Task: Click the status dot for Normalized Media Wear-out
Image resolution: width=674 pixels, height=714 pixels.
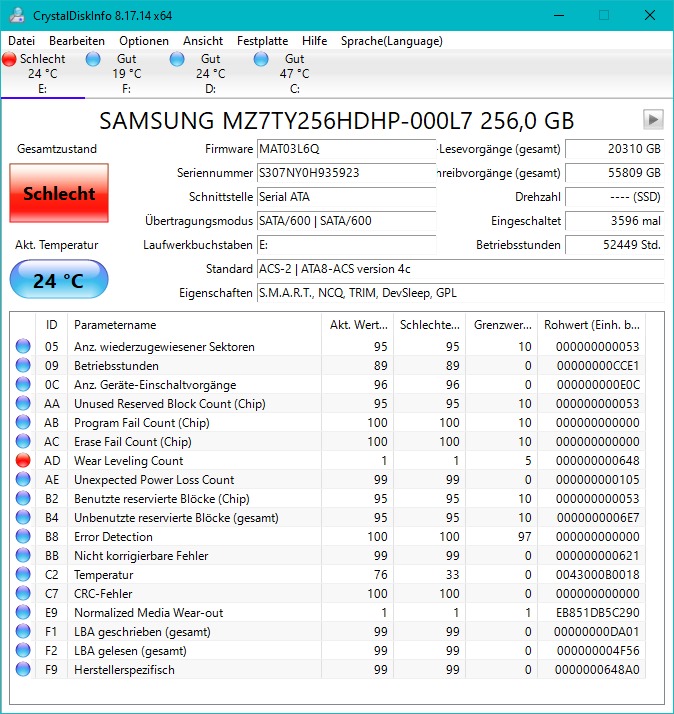Action: click(x=23, y=612)
